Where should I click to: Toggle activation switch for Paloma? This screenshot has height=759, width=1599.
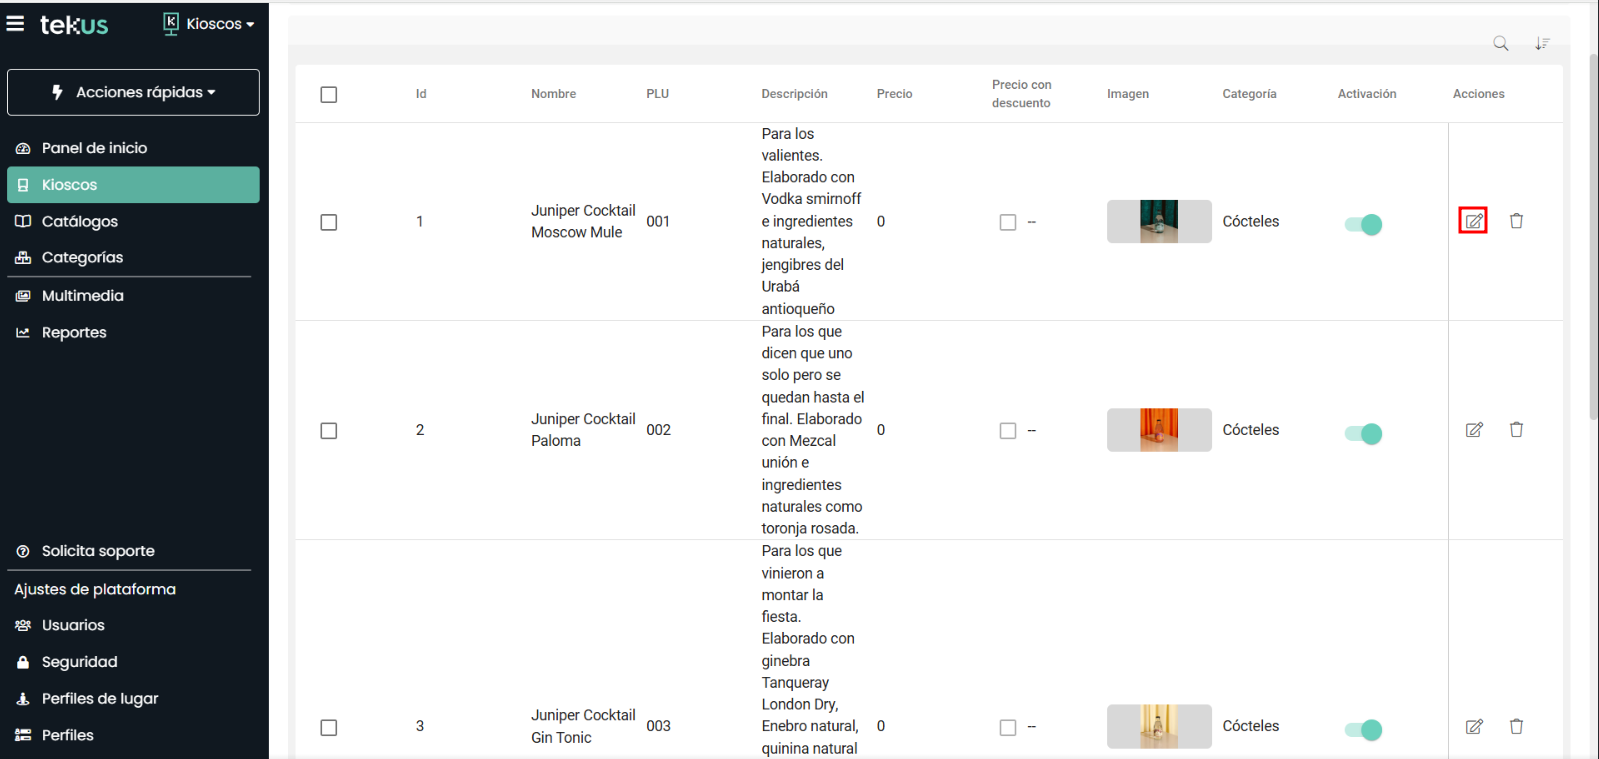[x=1363, y=433]
